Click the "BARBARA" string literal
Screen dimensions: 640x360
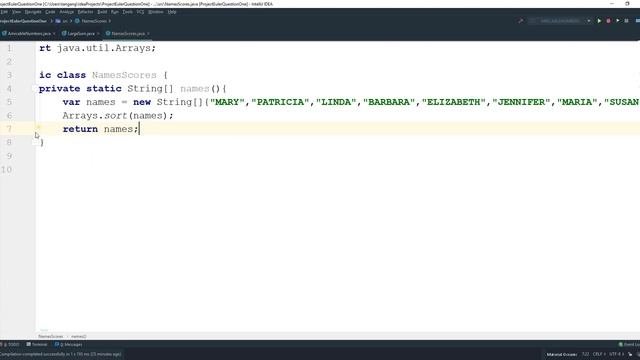(x=389, y=102)
